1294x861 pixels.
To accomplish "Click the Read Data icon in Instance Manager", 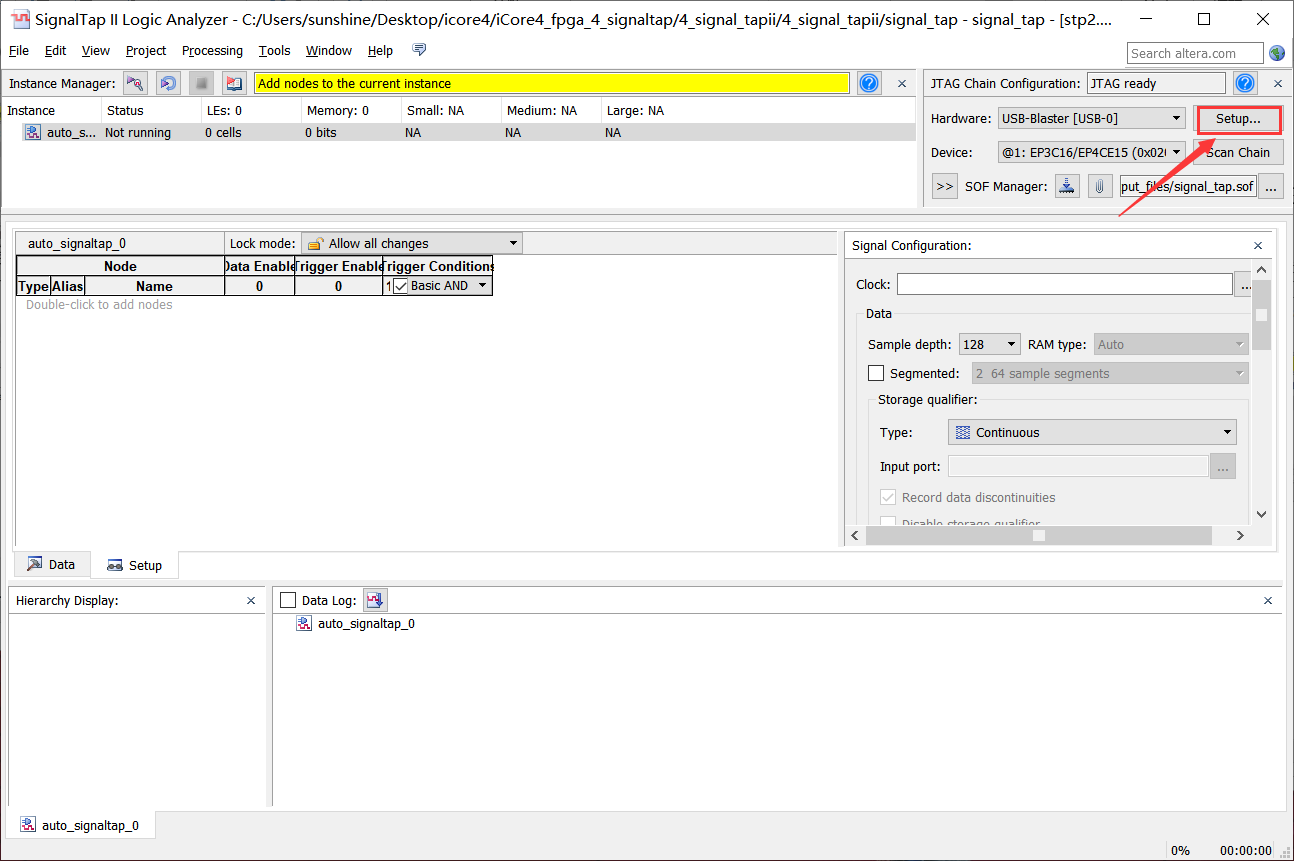I will tap(234, 84).
